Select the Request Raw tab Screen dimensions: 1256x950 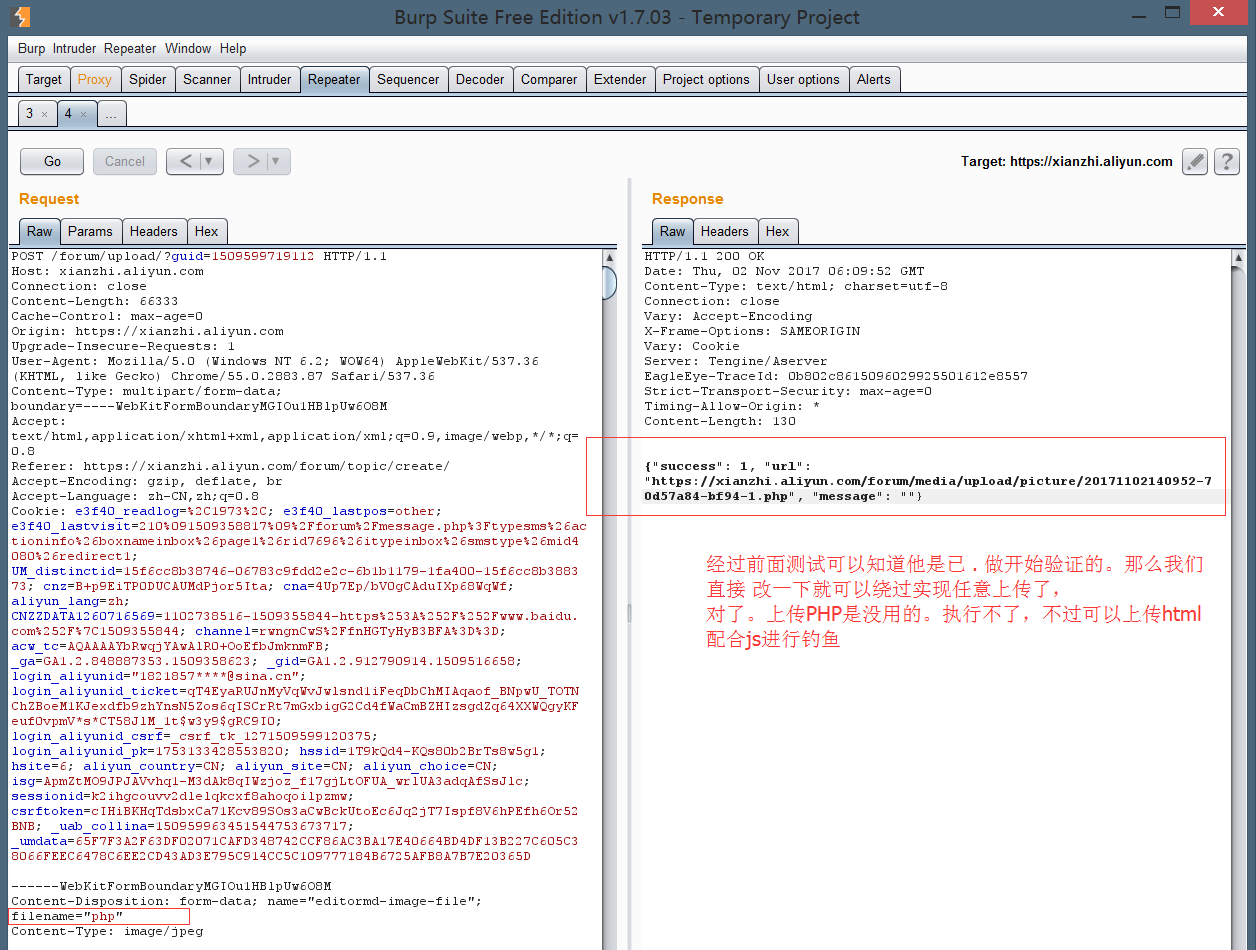coord(40,231)
